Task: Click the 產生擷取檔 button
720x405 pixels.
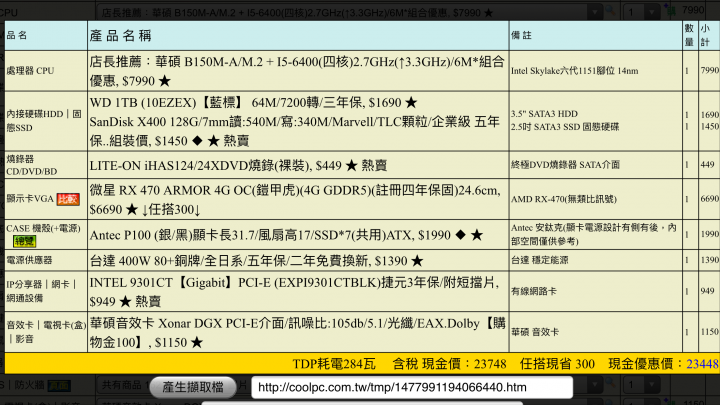Action: [192, 387]
